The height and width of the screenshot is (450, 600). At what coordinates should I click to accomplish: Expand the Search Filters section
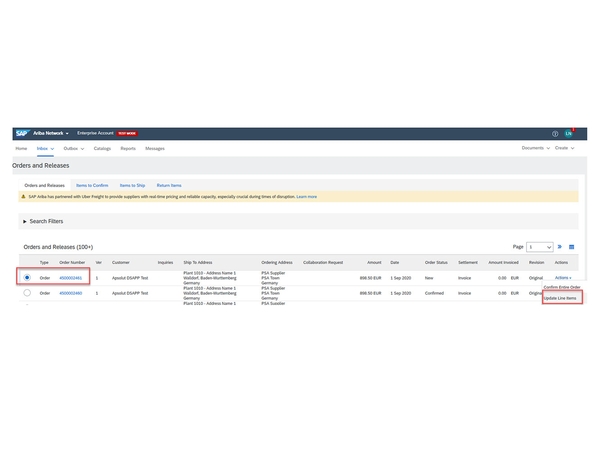pos(24,221)
